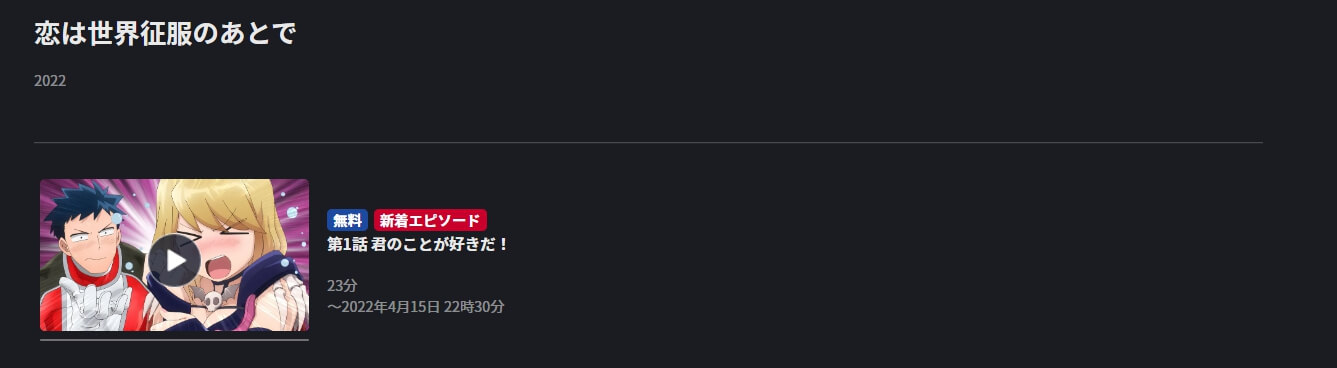Open the episode title 第1話 君のことが好きだ！

(418, 244)
